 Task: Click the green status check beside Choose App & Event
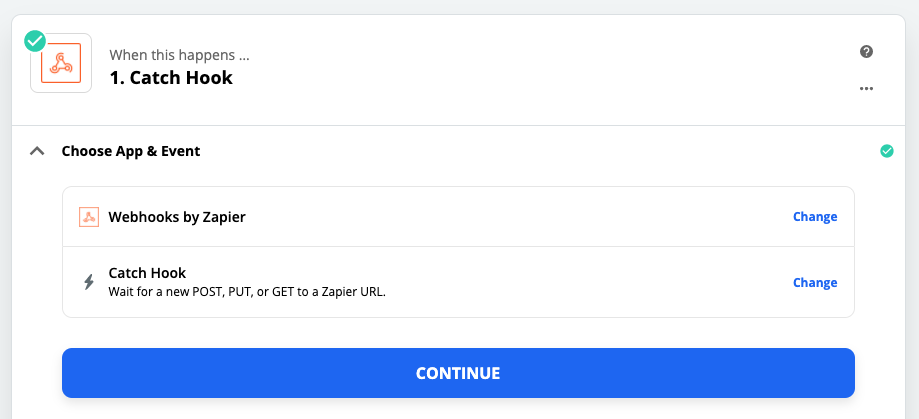(x=887, y=151)
